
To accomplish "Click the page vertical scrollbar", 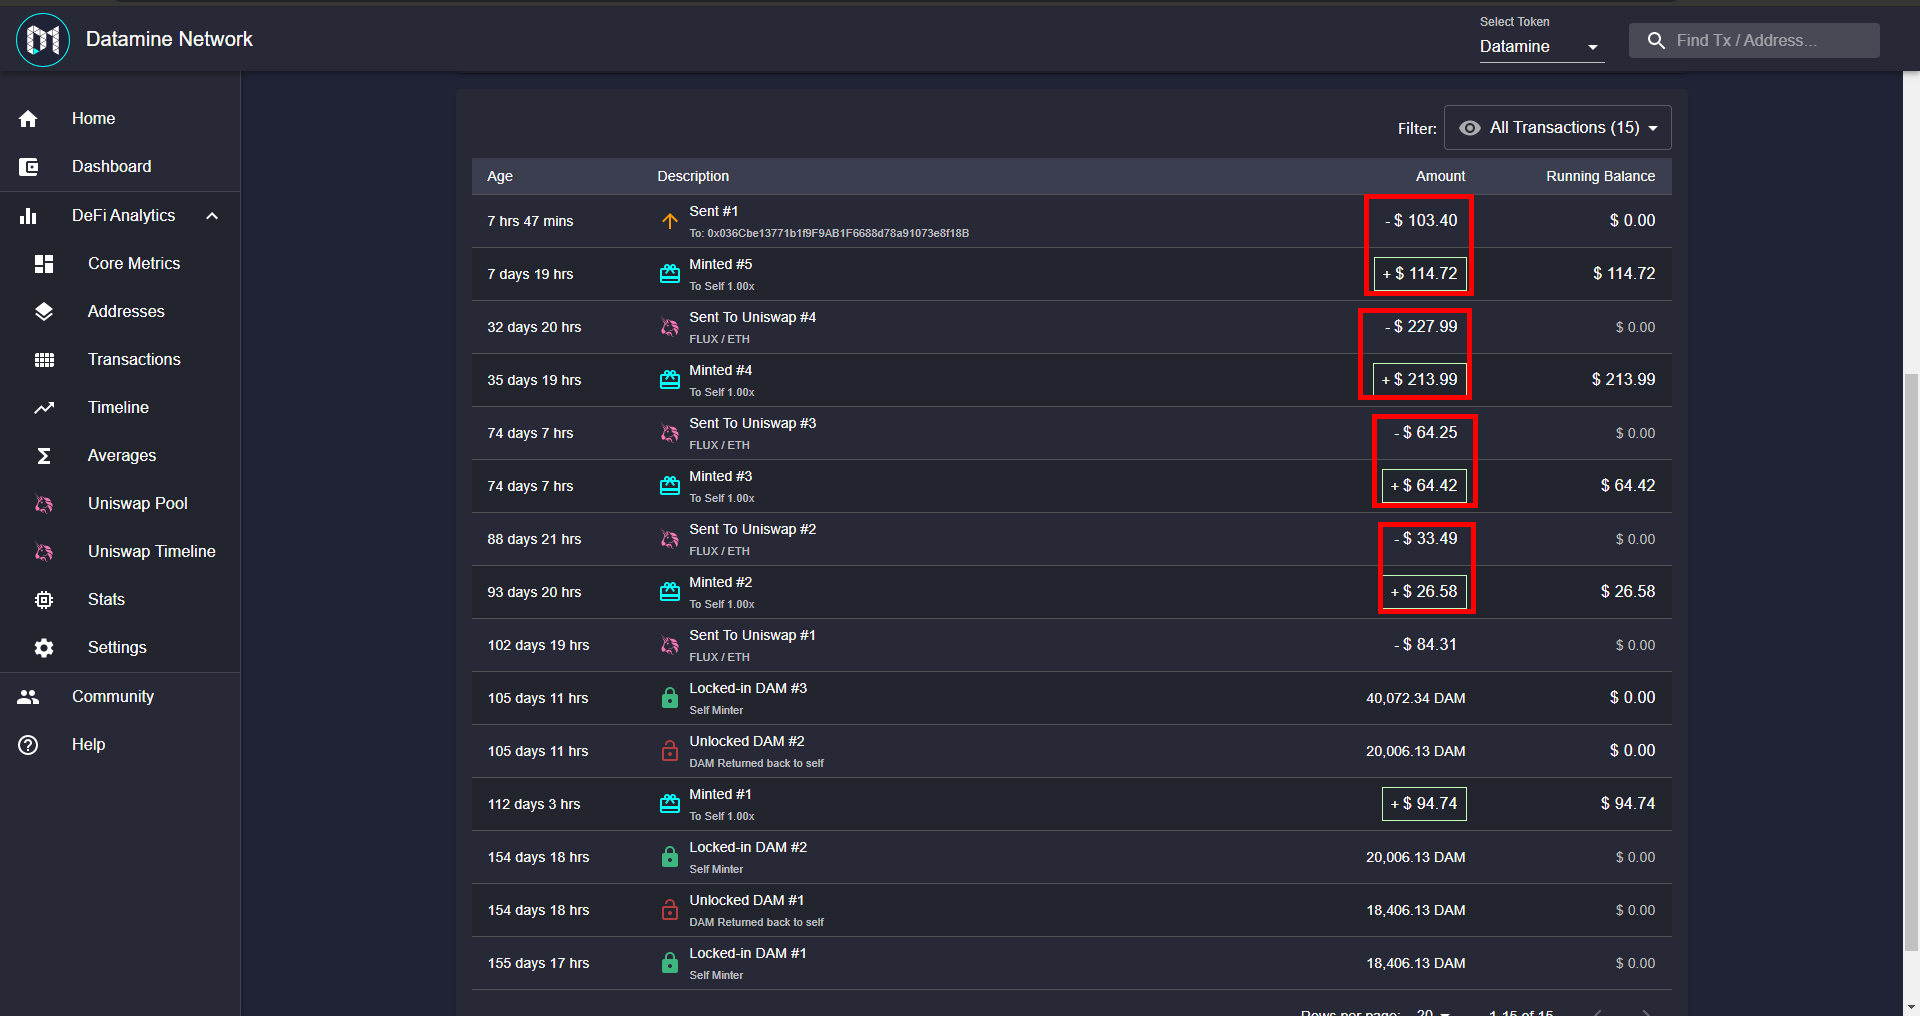I will (x=1911, y=660).
